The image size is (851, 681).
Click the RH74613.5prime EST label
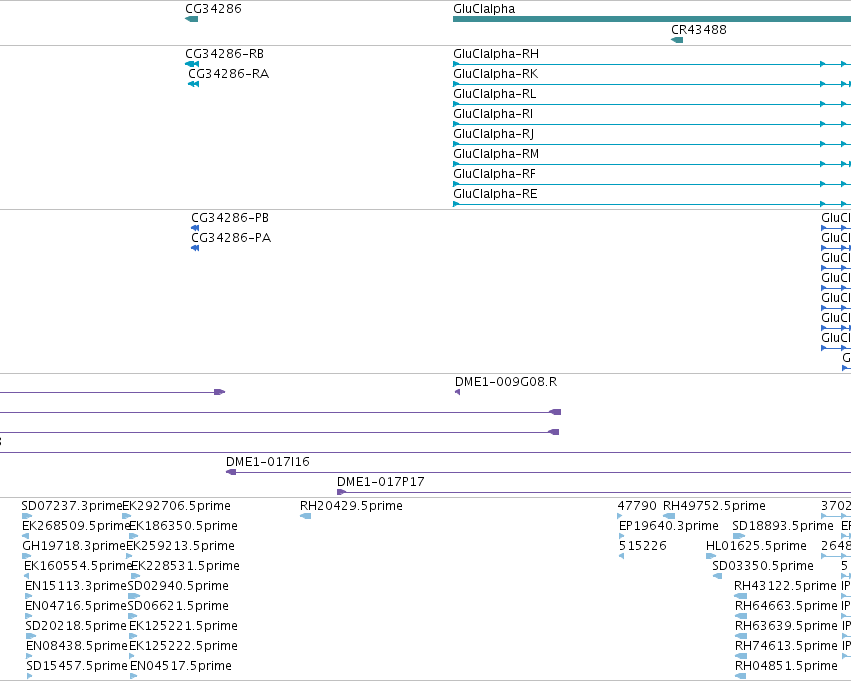[786, 646]
